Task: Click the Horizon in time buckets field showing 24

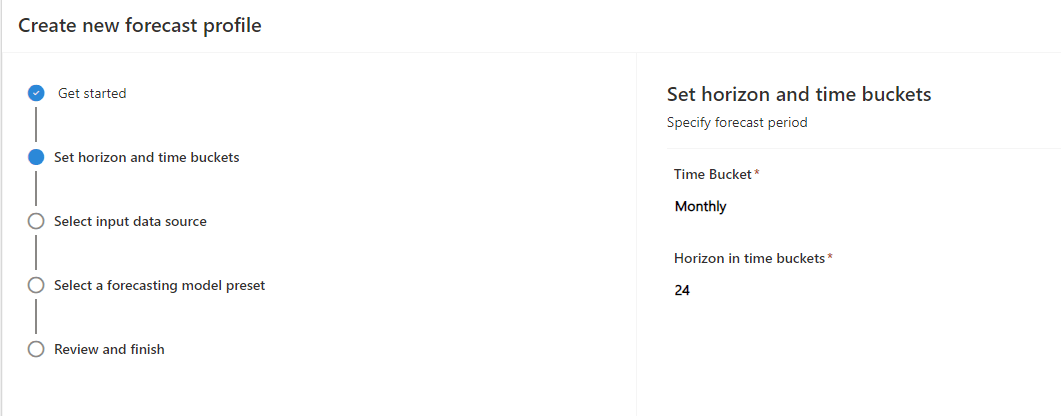Action: (x=683, y=291)
